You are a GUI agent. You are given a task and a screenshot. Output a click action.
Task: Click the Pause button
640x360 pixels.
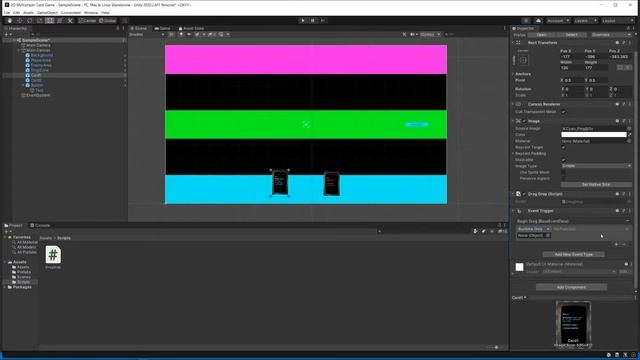313,20
